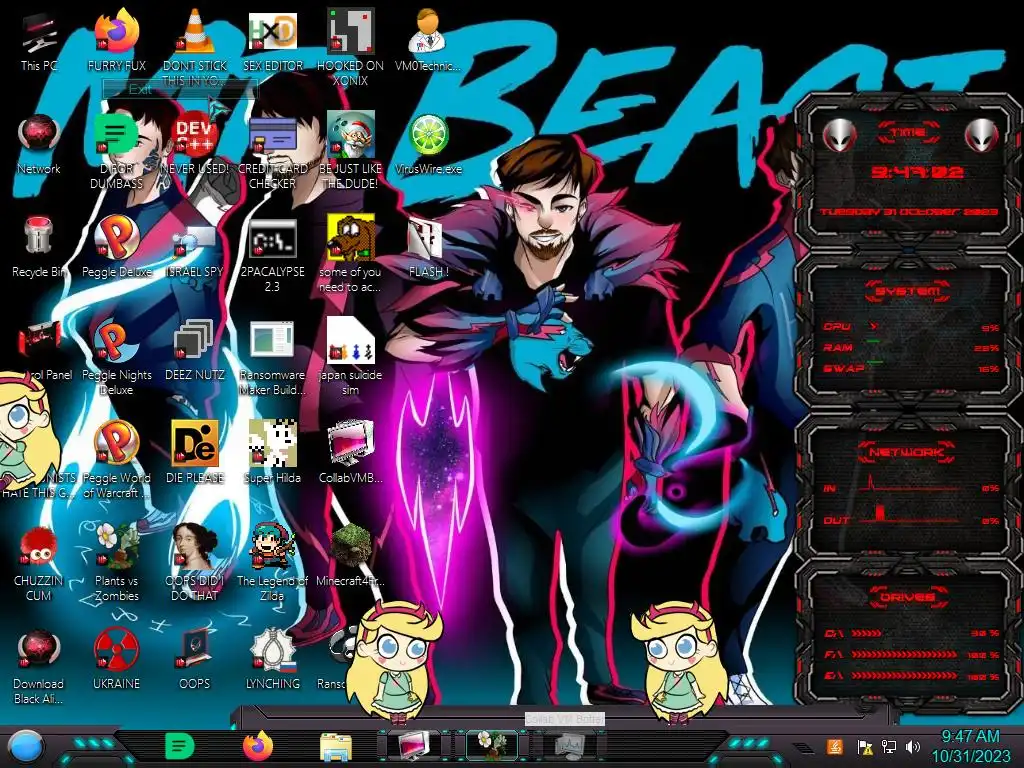
Task: Open the DIE PLEASE shortcut
Action: (x=195, y=453)
